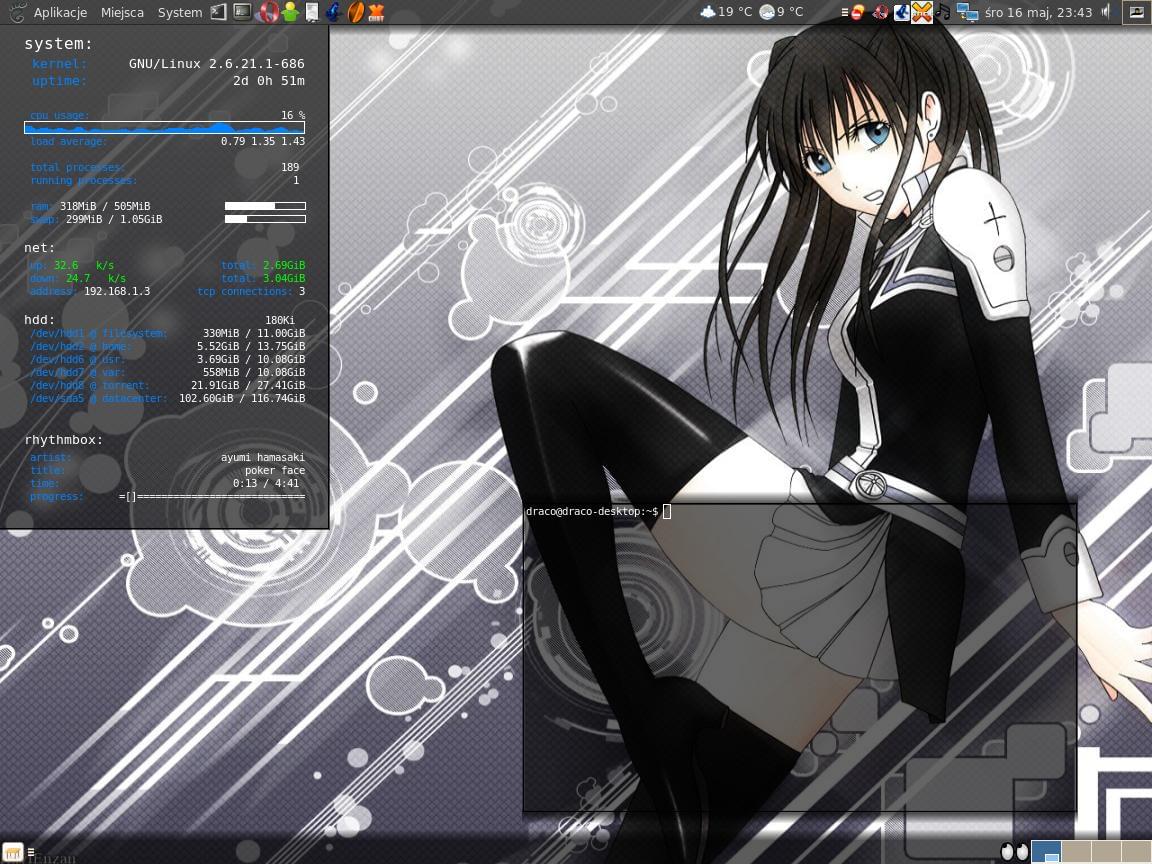Click rhythmbox time 0:13 / 4:41
1152x864 pixels.
pos(266,483)
